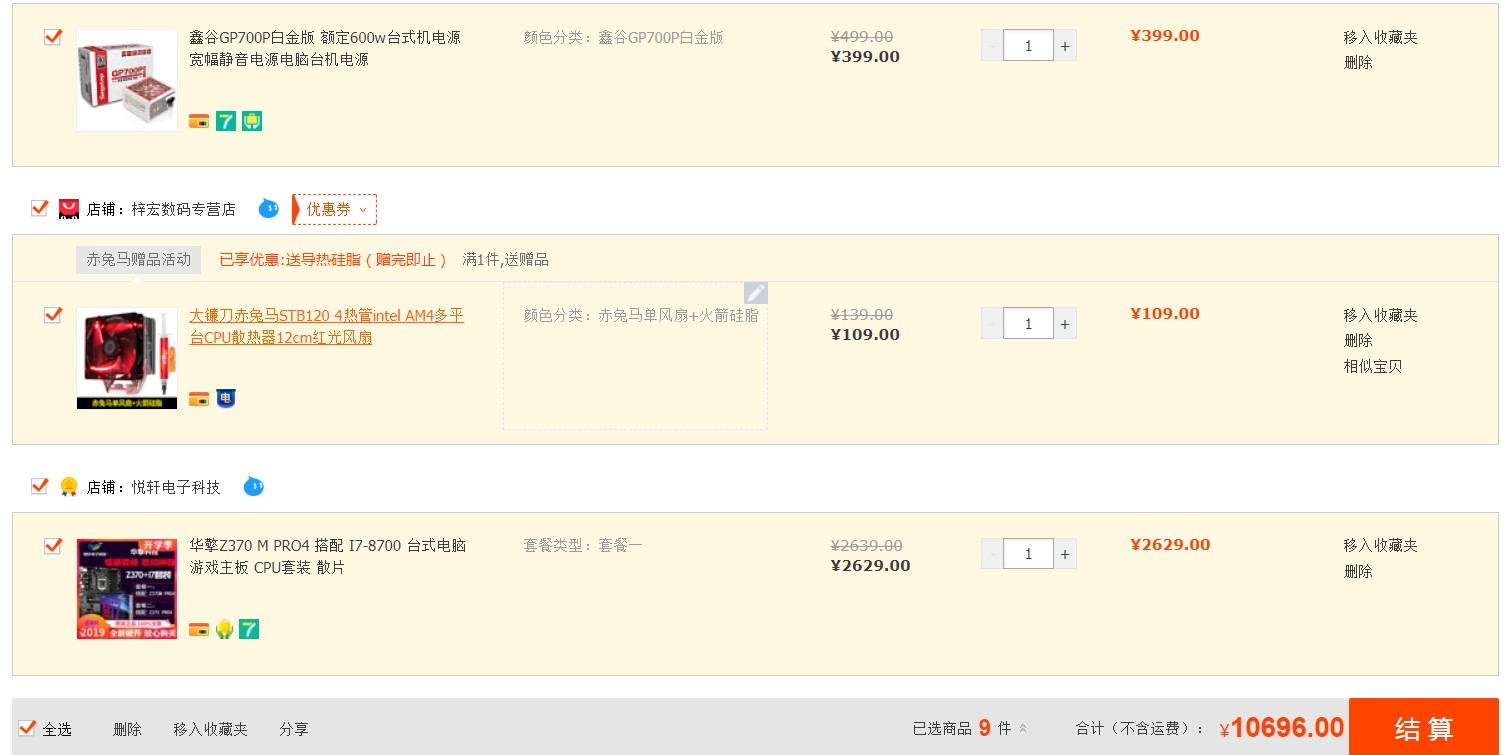Click yellow consumer protection icon under 华擎Z370 item
The width and height of the screenshot is (1510, 755).
point(224,629)
